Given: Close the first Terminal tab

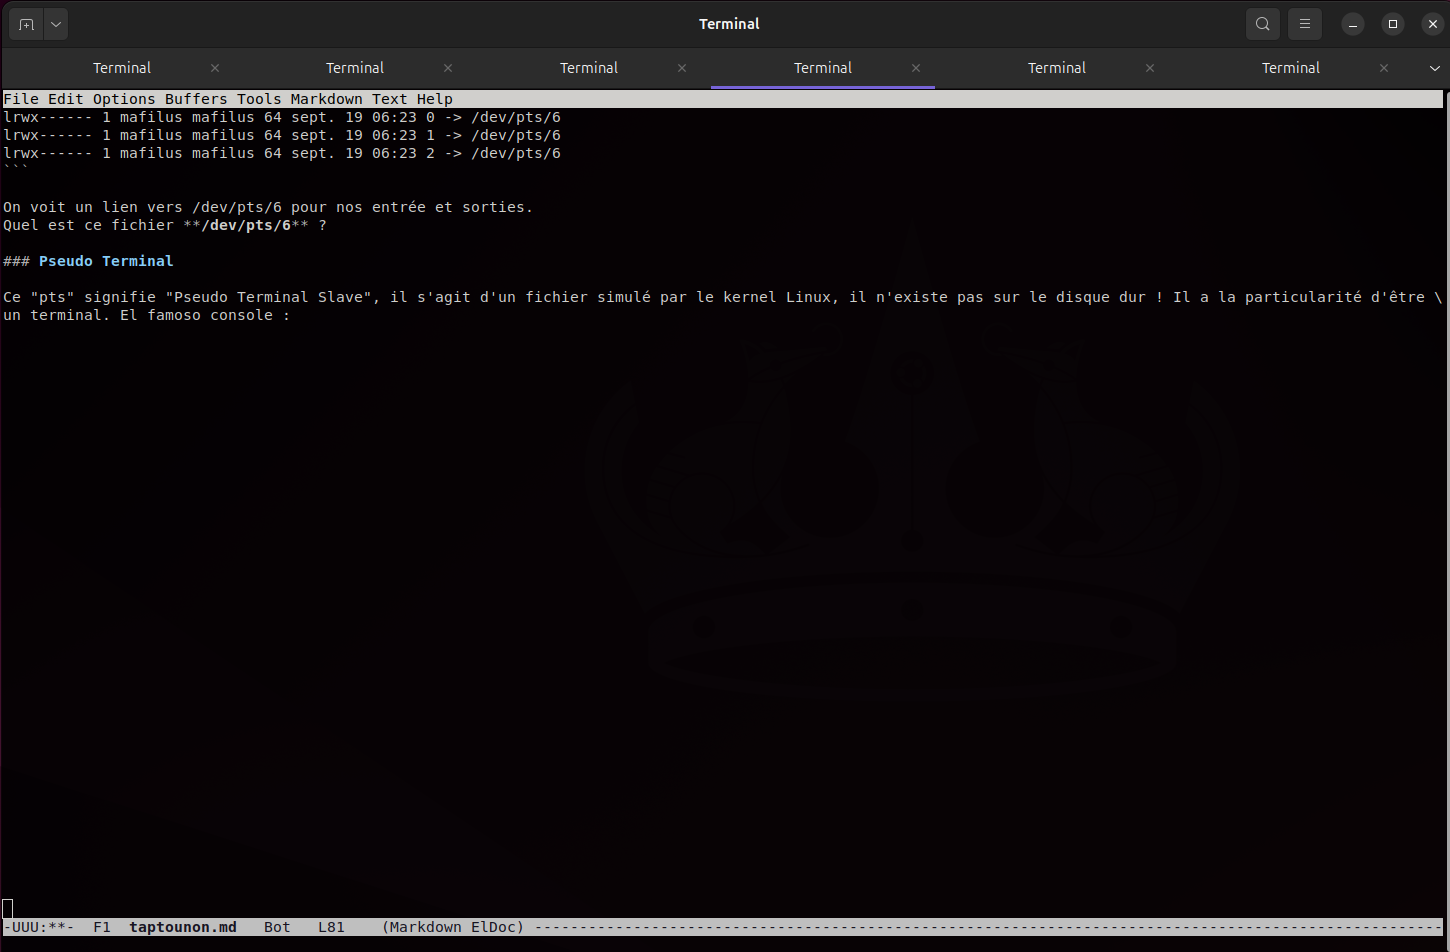Looking at the screenshot, I should tap(215, 68).
